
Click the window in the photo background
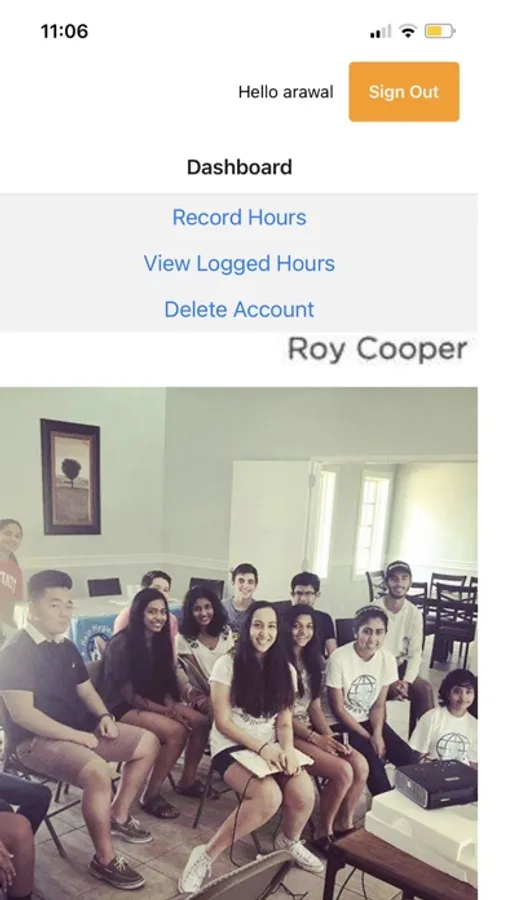tap(371, 522)
